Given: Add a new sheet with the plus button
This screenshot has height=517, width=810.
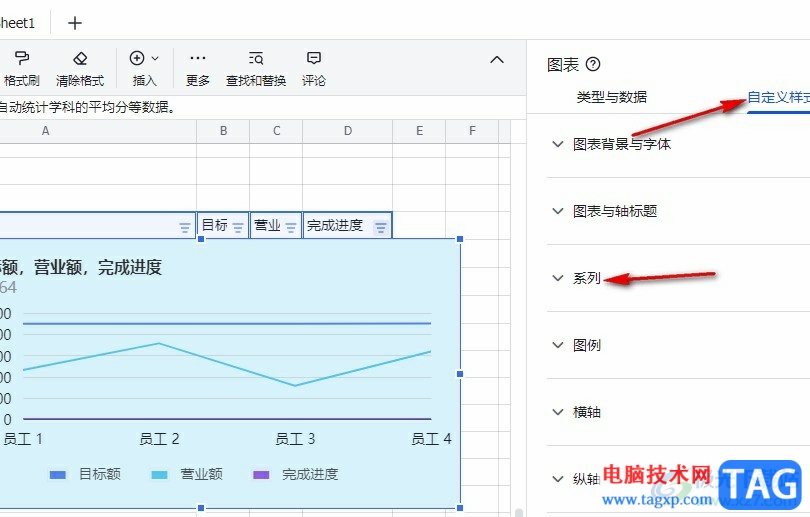Looking at the screenshot, I should tap(75, 23).
